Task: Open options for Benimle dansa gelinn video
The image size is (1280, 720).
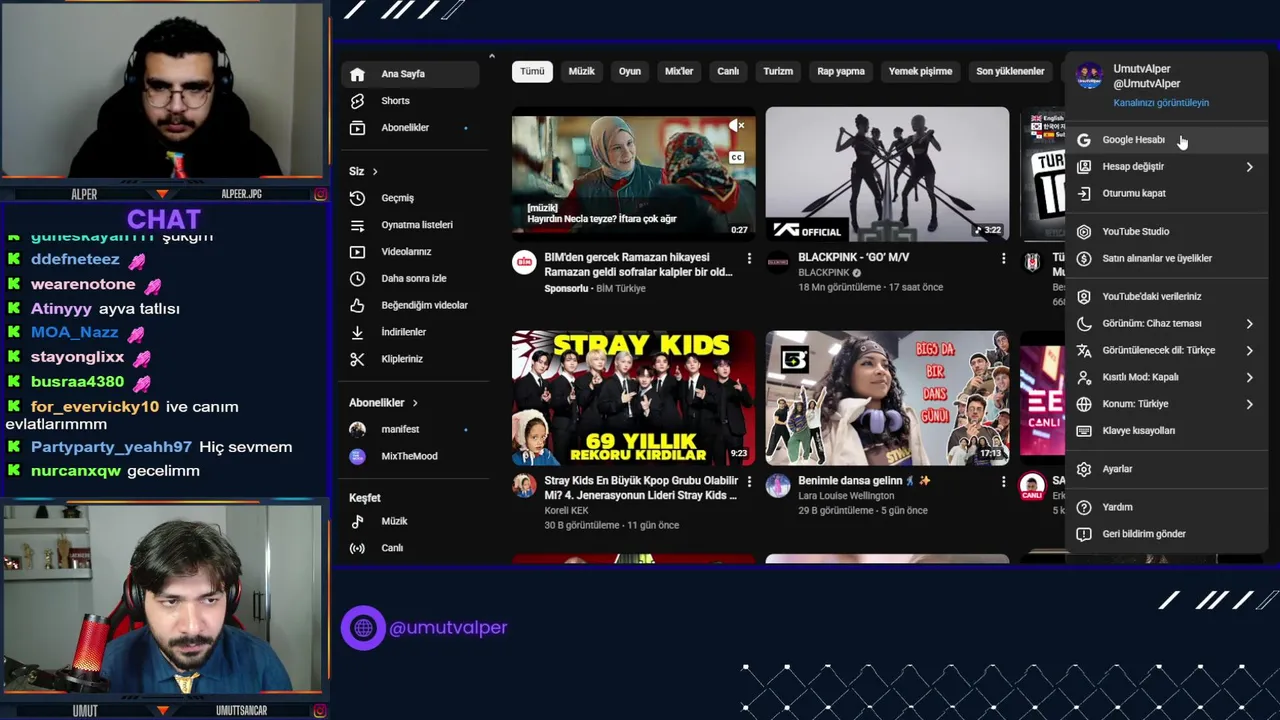Action: (1003, 482)
